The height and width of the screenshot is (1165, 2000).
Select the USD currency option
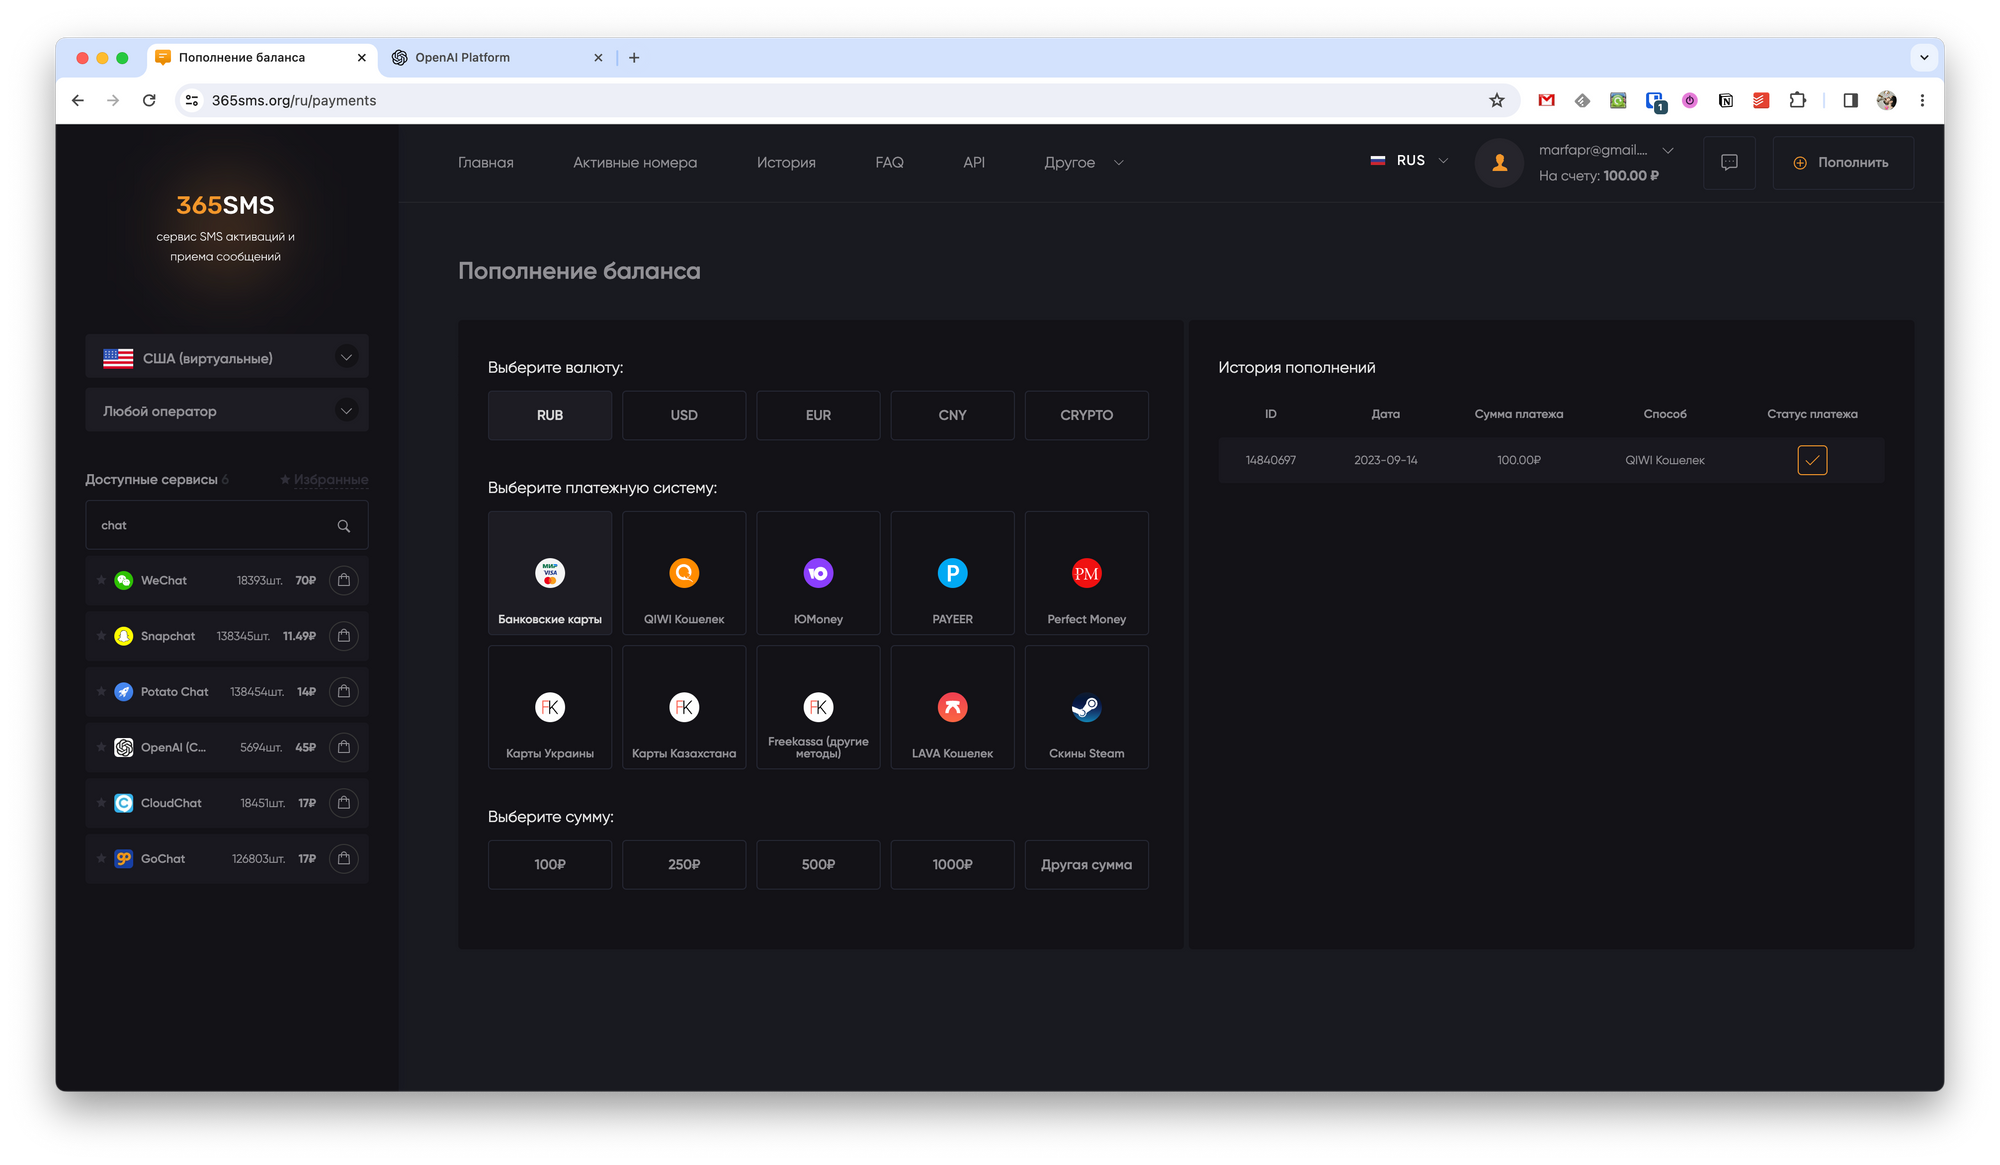pos(684,415)
